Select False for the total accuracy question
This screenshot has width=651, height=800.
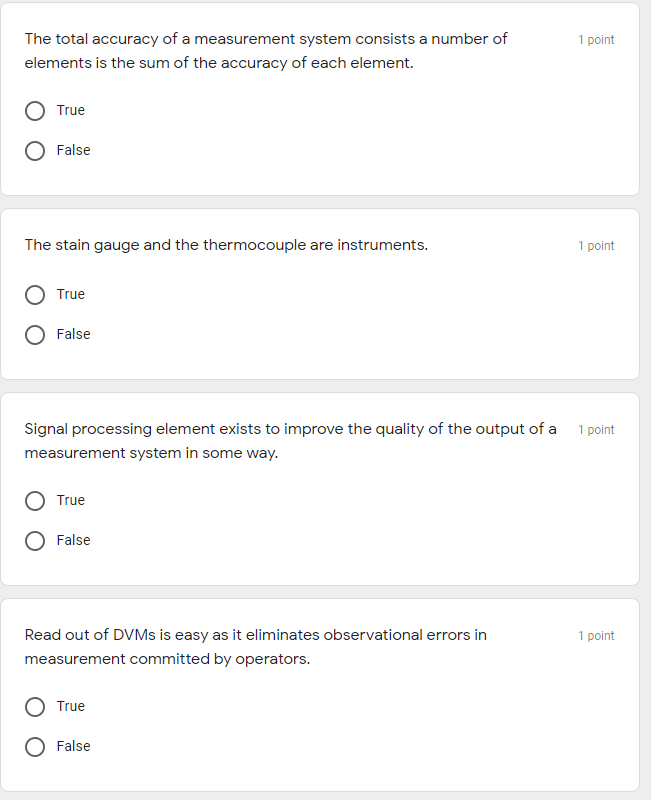click(x=35, y=150)
